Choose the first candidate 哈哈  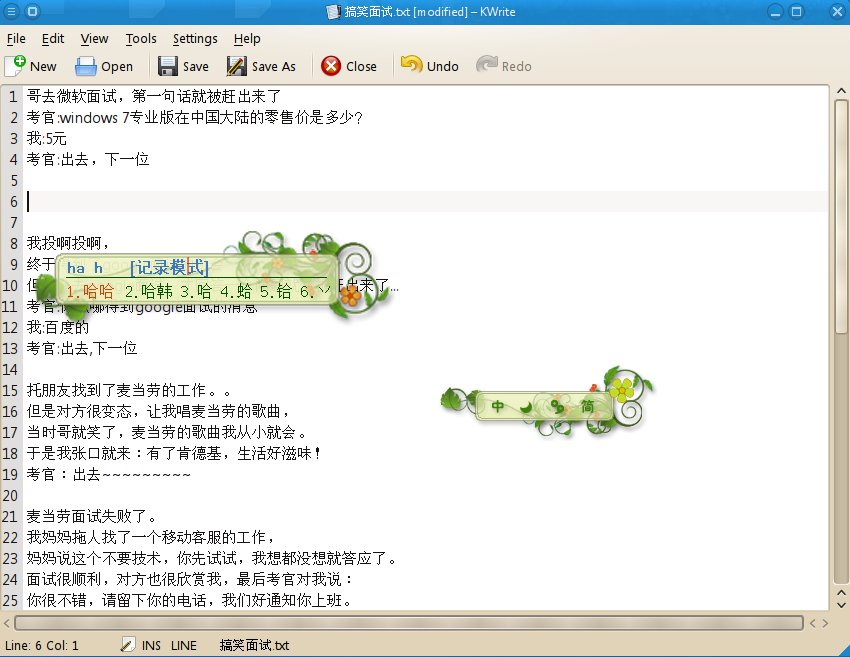coord(90,291)
